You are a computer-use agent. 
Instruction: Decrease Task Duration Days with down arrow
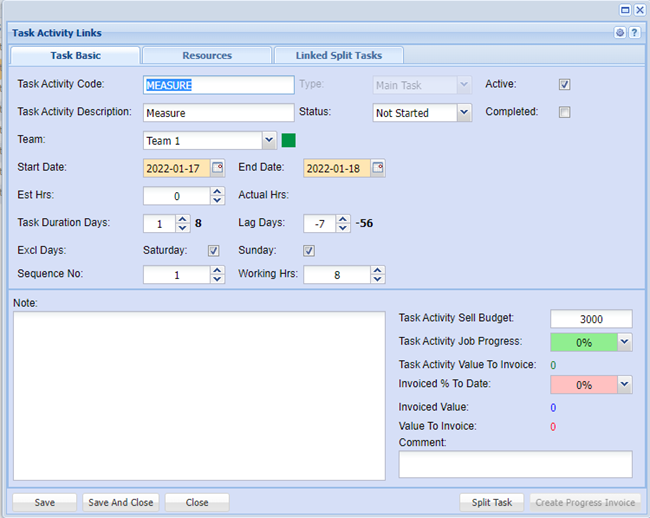pyautogui.click(x=183, y=229)
